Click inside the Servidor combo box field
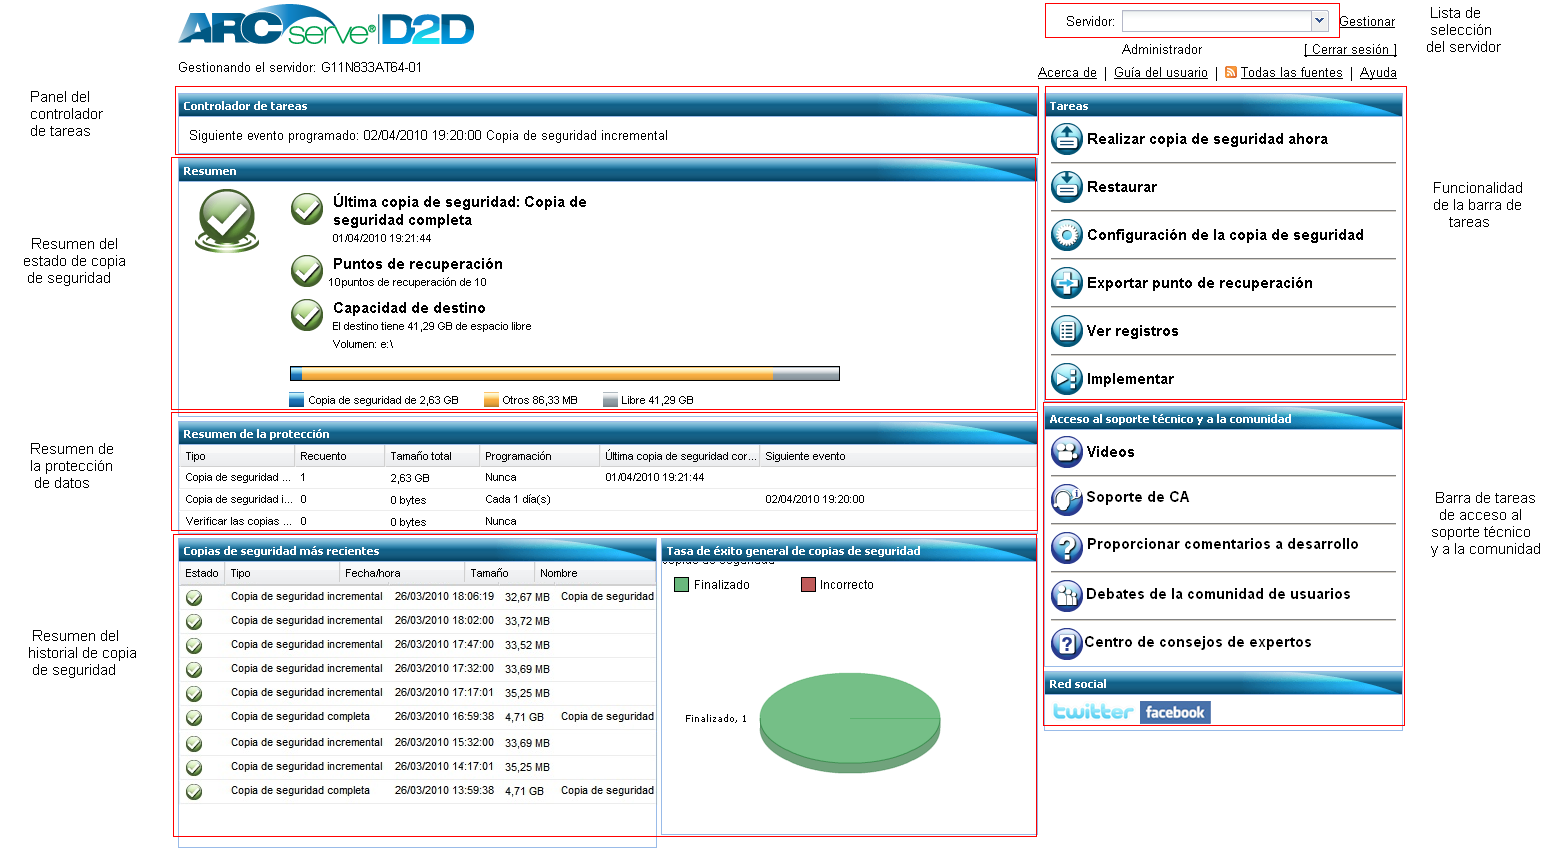Image resolution: width=1563 pixels, height=855 pixels. click(x=1216, y=21)
